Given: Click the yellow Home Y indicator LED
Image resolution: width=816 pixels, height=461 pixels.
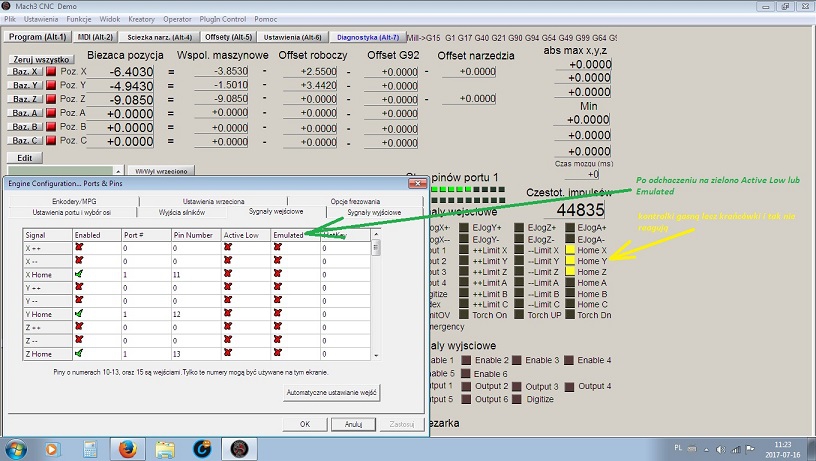Looking at the screenshot, I should point(570,261).
